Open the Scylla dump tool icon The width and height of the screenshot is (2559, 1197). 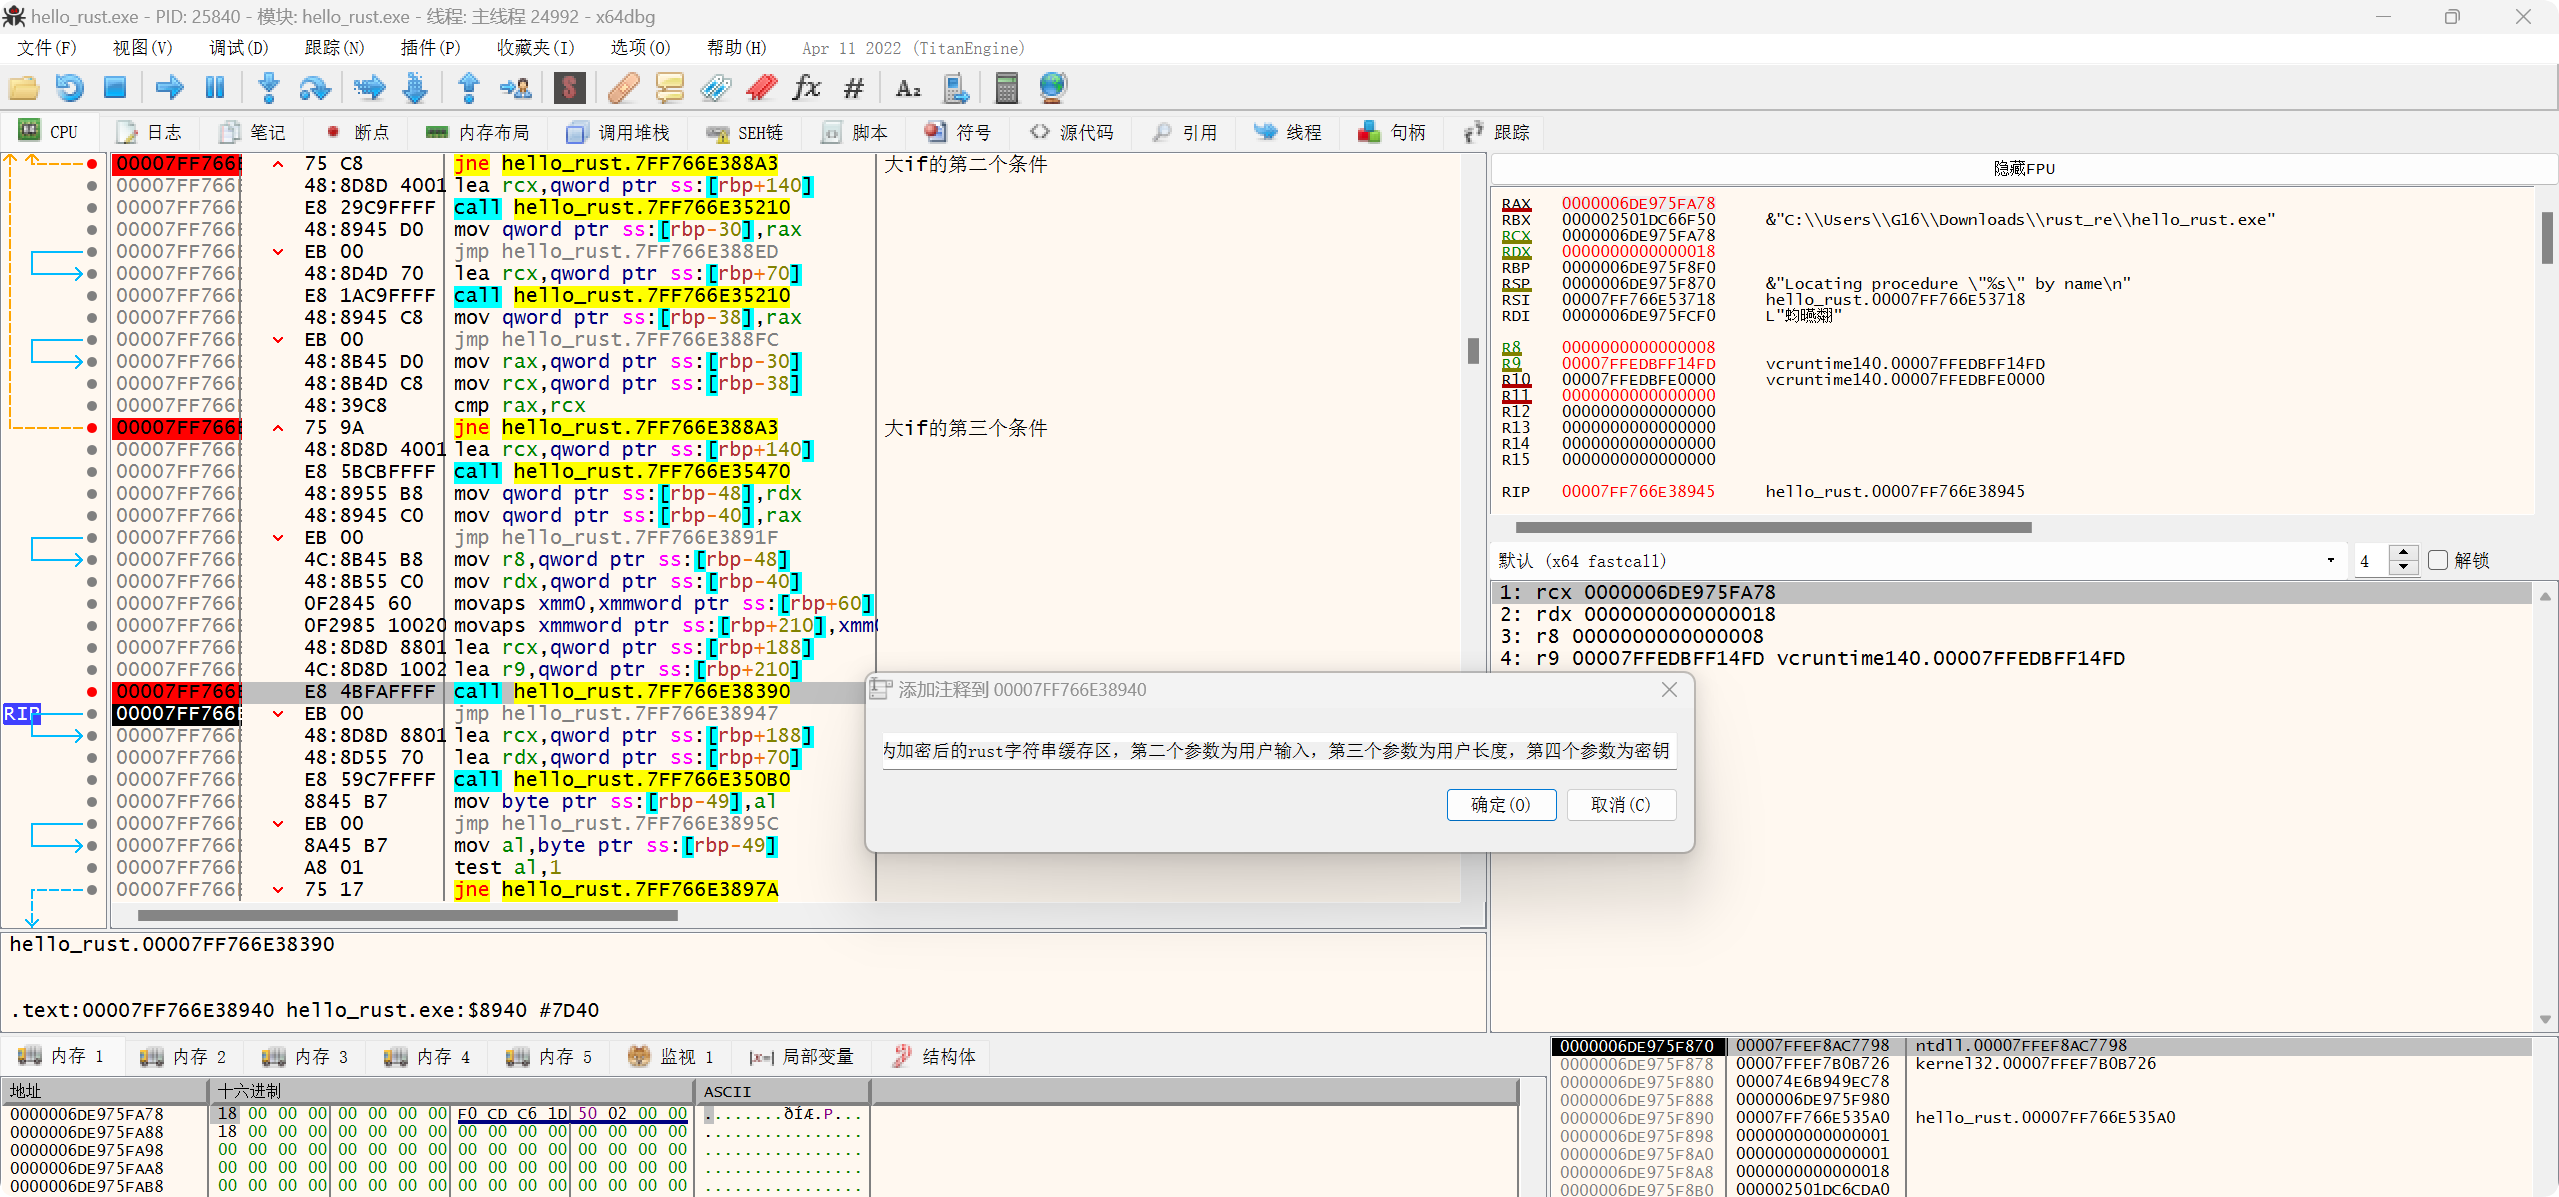(569, 88)
